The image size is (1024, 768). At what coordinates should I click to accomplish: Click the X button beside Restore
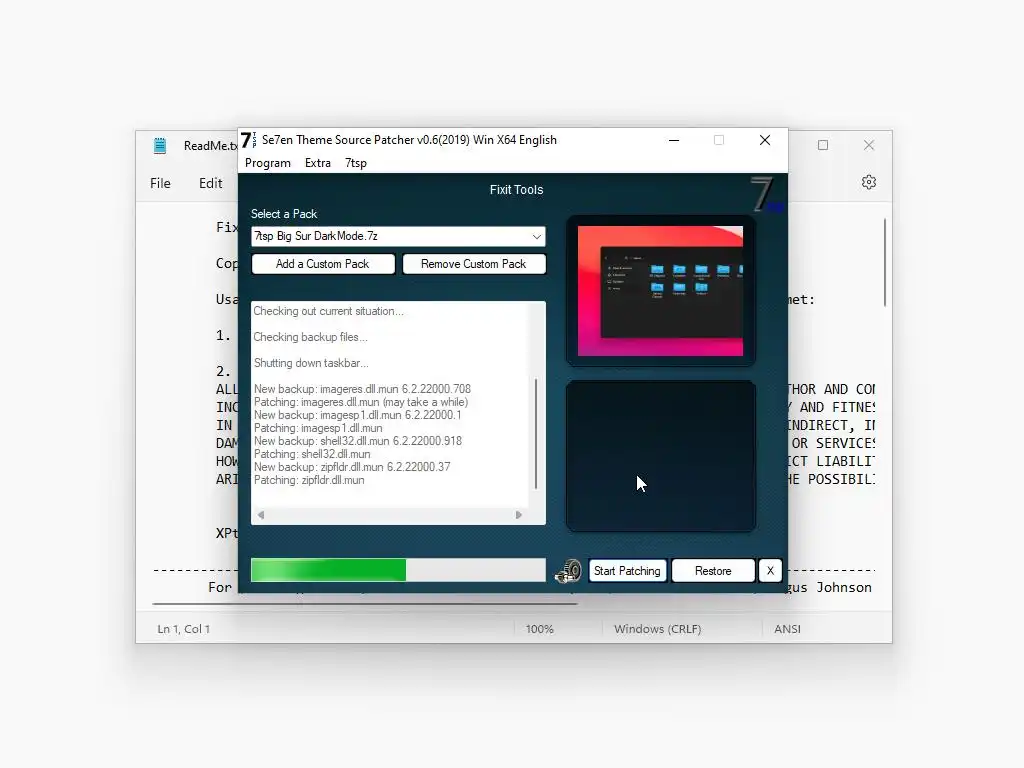(x=770, y=571)
